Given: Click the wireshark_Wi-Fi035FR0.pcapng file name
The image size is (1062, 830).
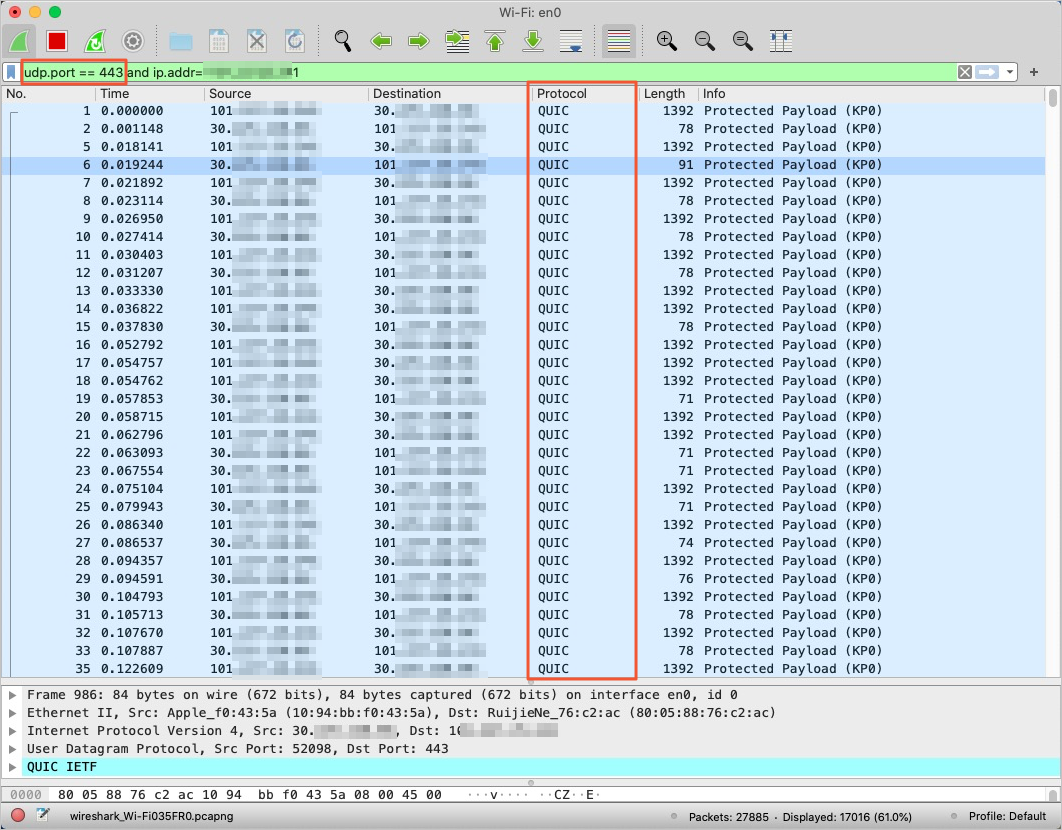Looking at the screenshot, I should point(151,816).
